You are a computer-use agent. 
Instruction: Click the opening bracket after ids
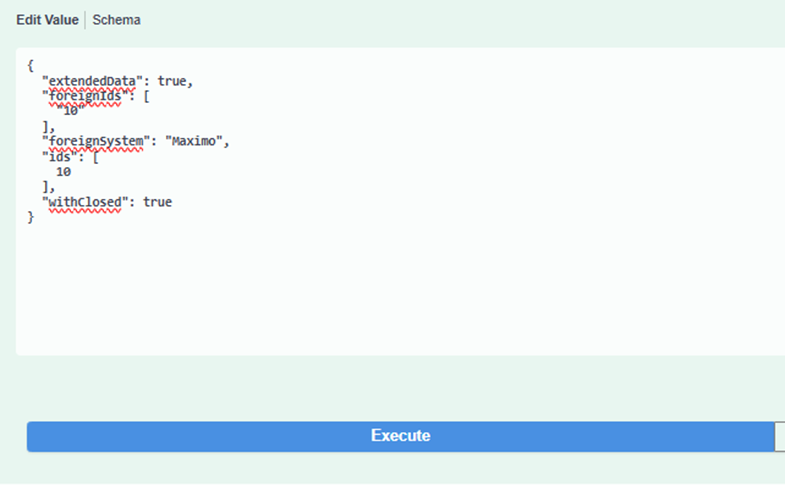[95, 157]
